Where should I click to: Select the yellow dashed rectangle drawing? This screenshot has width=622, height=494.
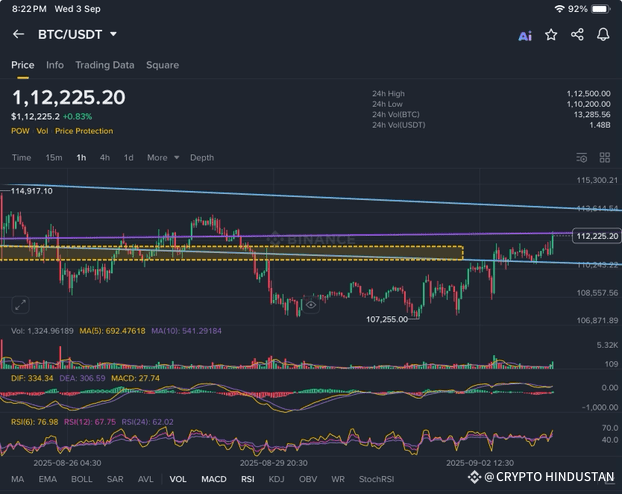click(232, 253)
